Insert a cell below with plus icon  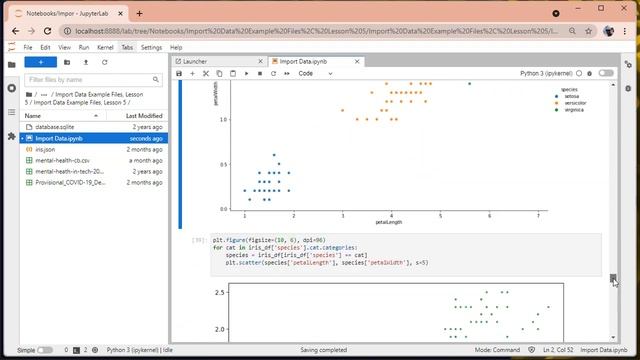pos(192,73)
